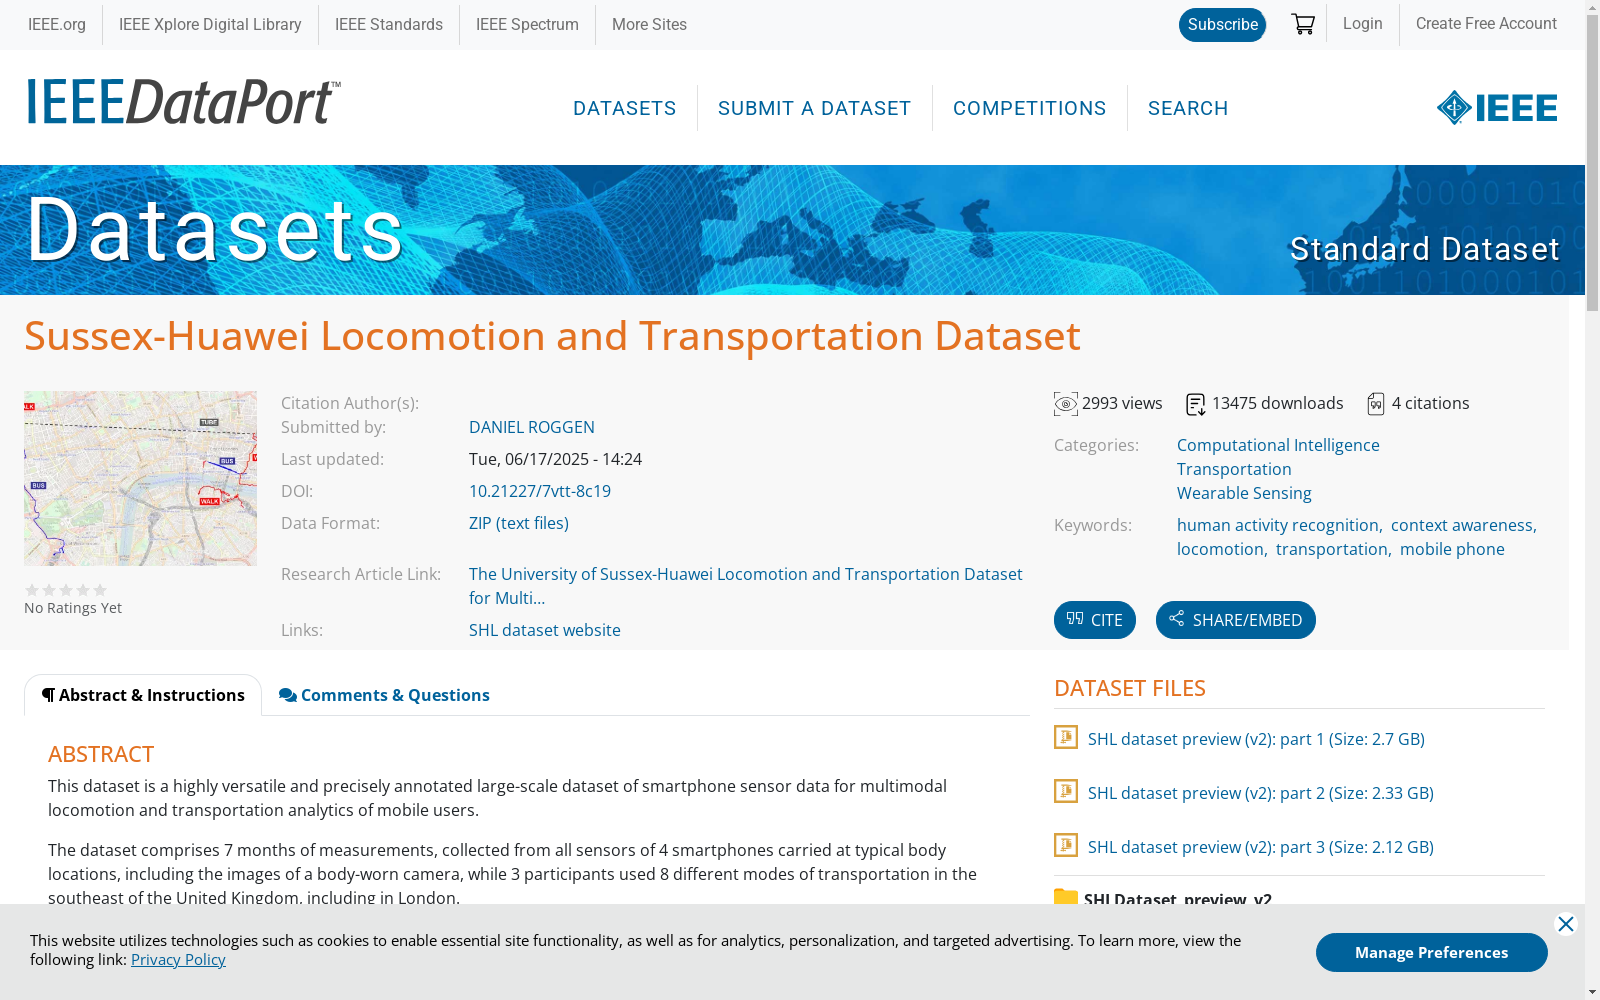Open the Privacy Policy link
Image resolution: width=1600 pixels, height=1000 pixels.
point(178,959)
